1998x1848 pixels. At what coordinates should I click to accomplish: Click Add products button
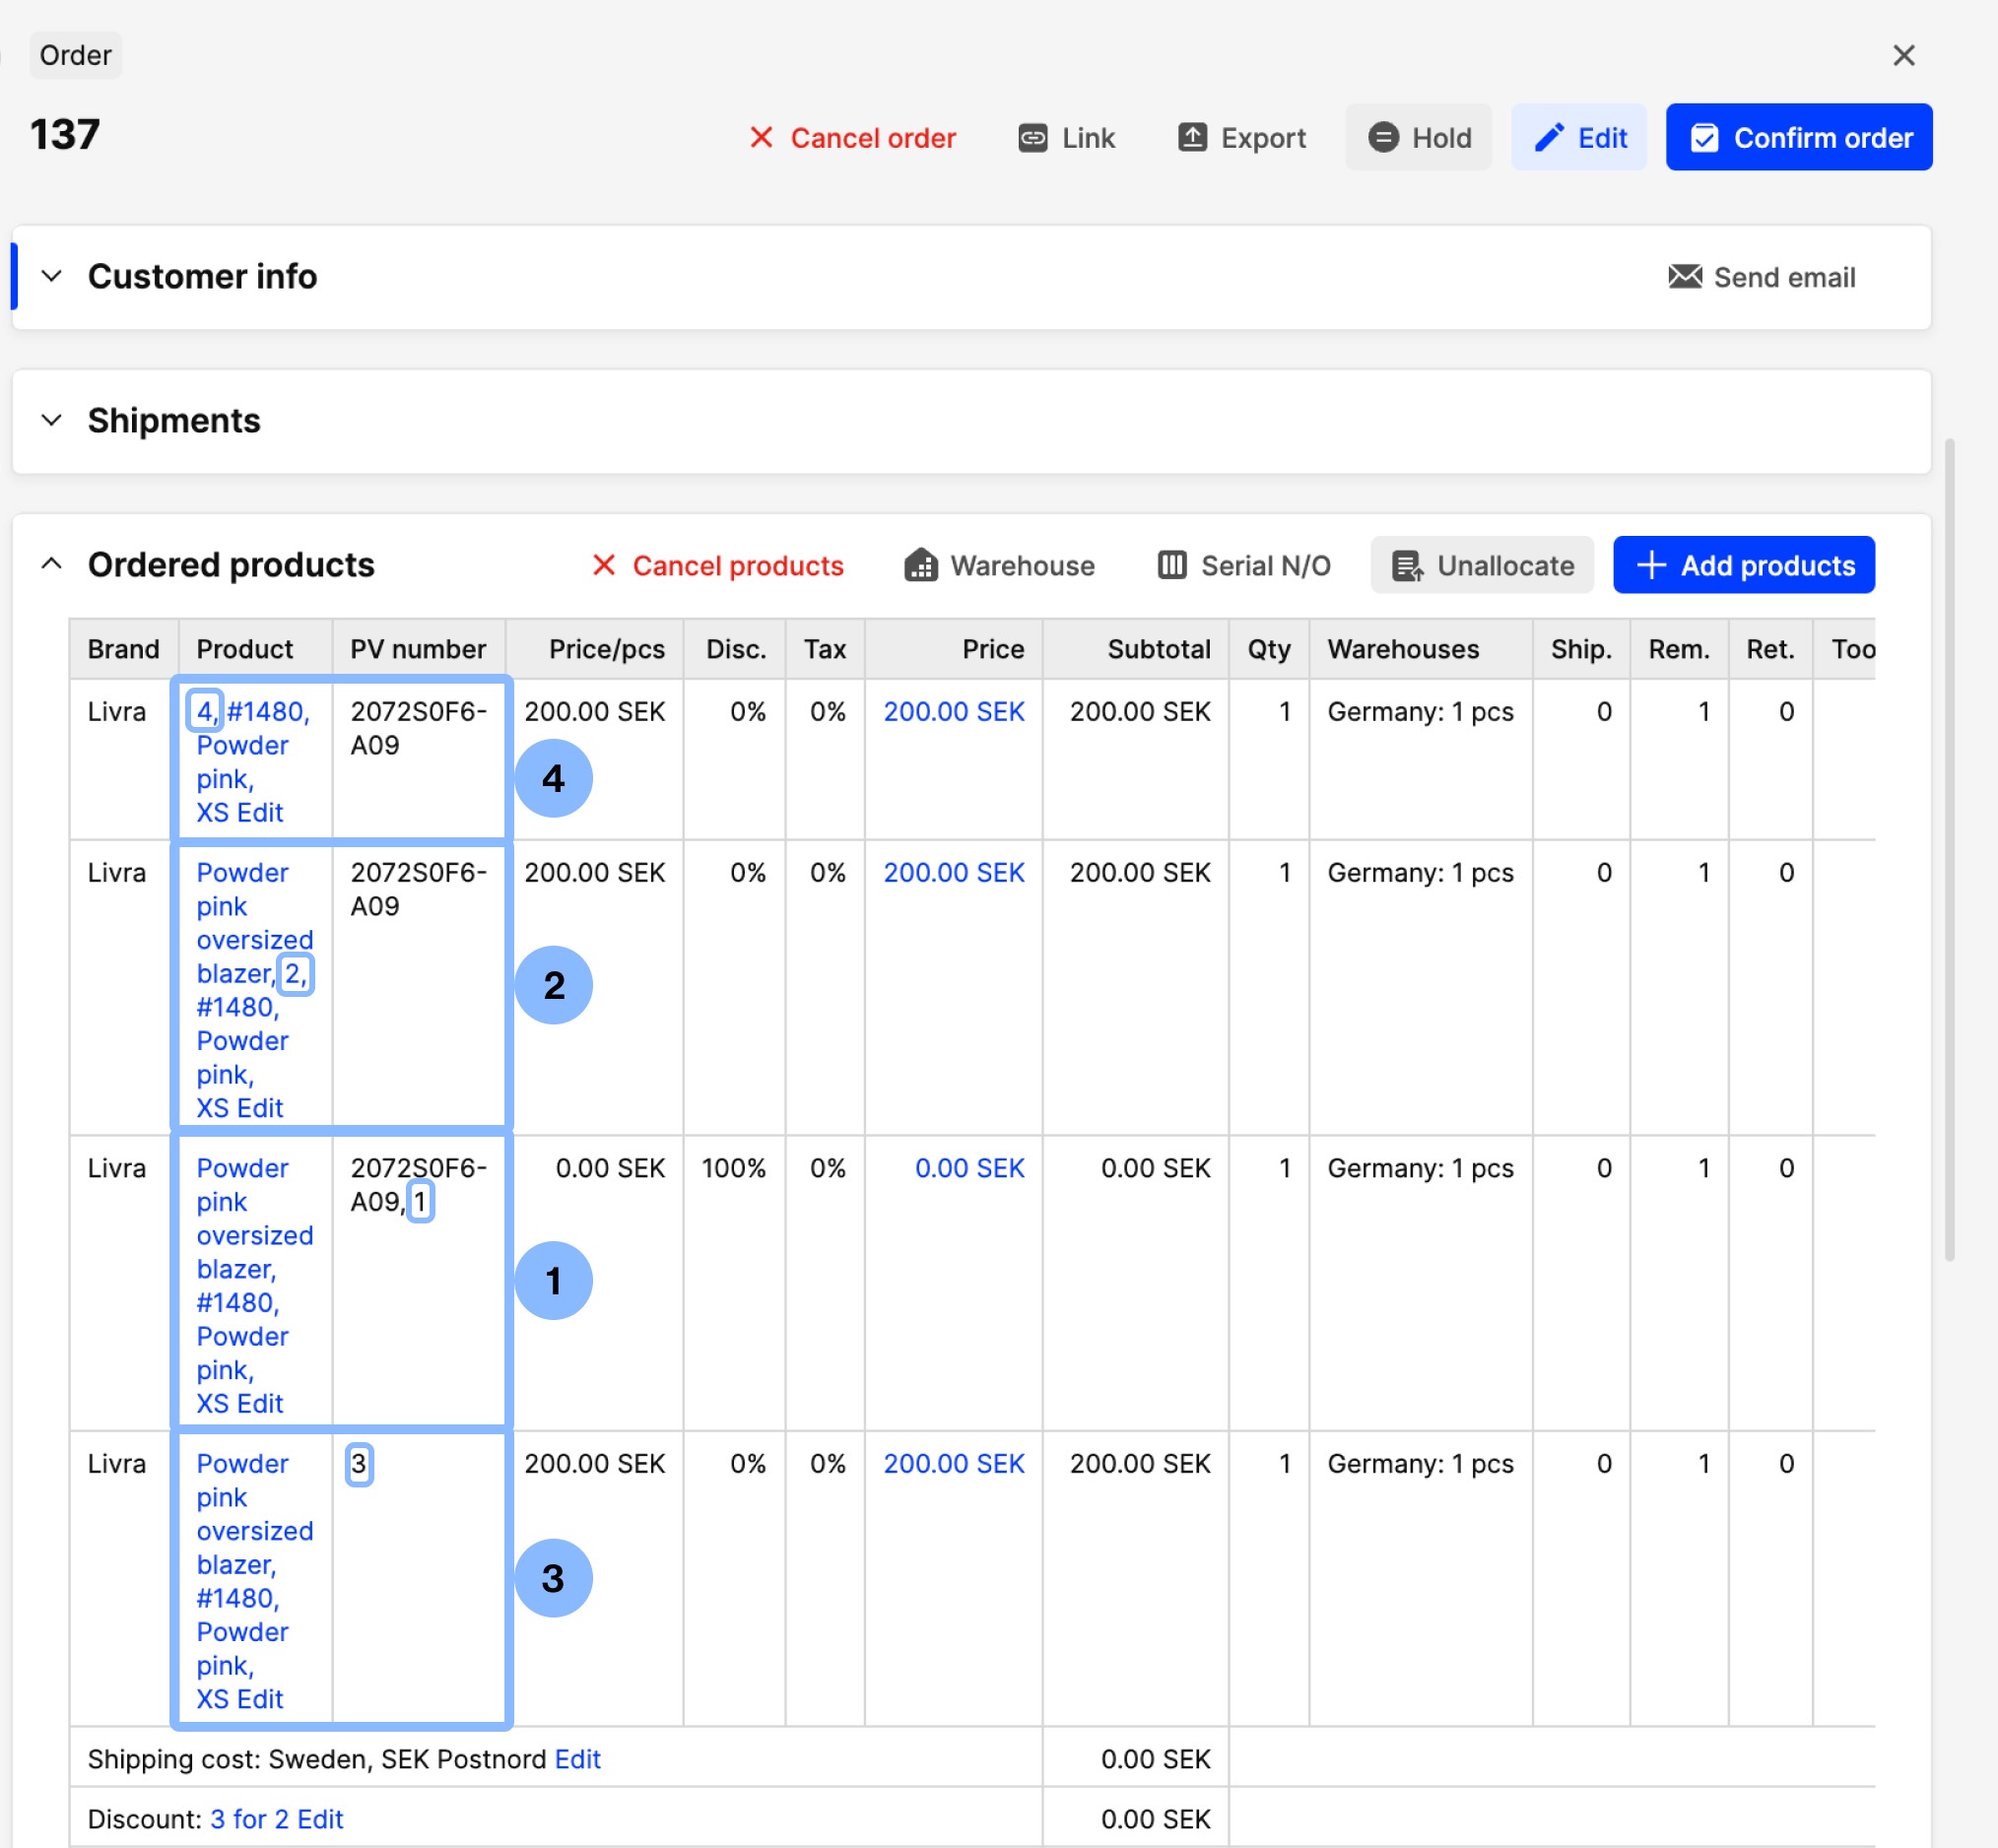(x=1743, y=565)
